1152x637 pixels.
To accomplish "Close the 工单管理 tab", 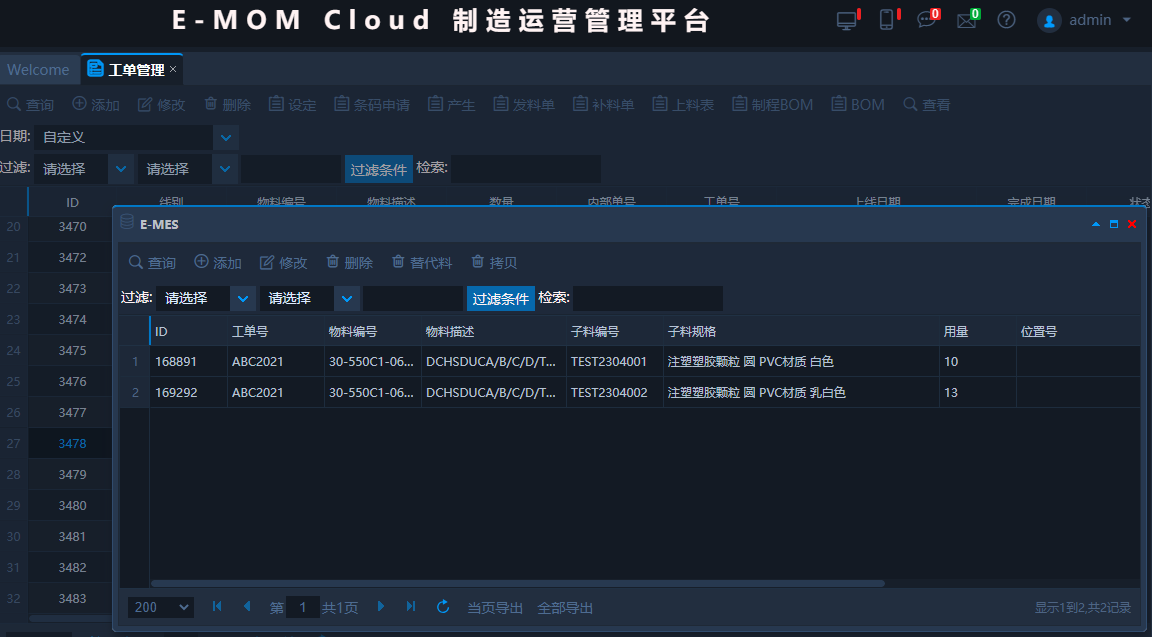I will [173, 70].
